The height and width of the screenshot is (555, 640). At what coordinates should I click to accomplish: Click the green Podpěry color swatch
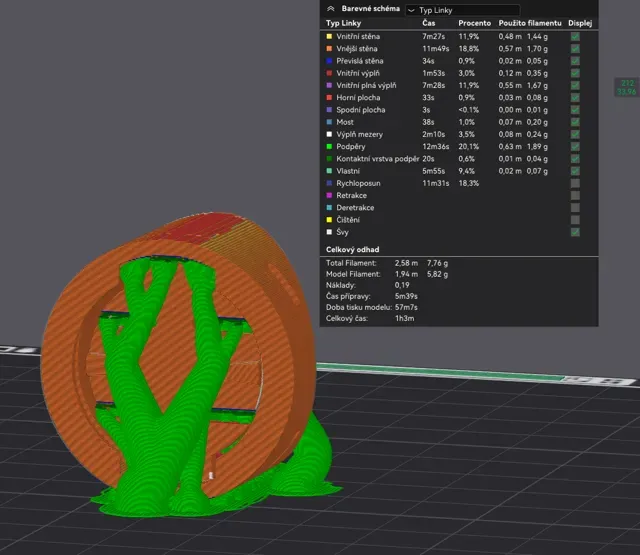tap(329, 147)
